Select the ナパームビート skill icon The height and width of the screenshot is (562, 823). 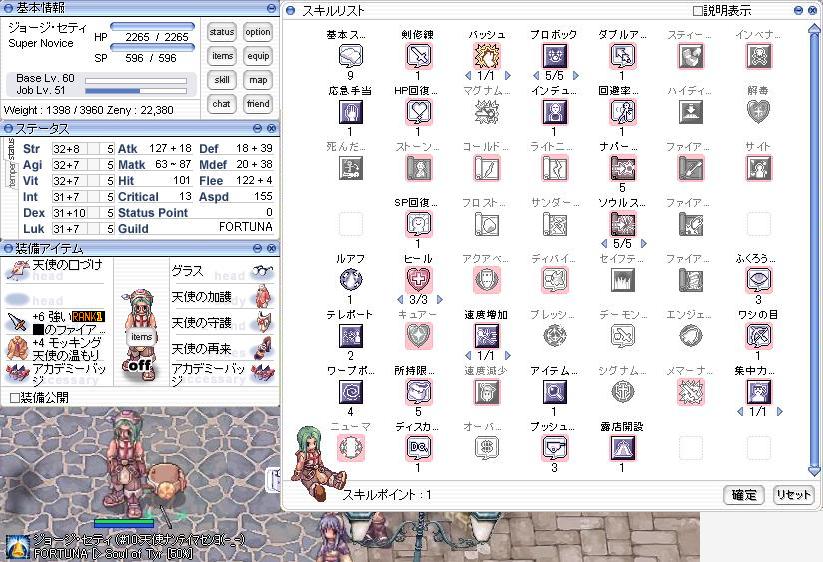coord(622,168)
